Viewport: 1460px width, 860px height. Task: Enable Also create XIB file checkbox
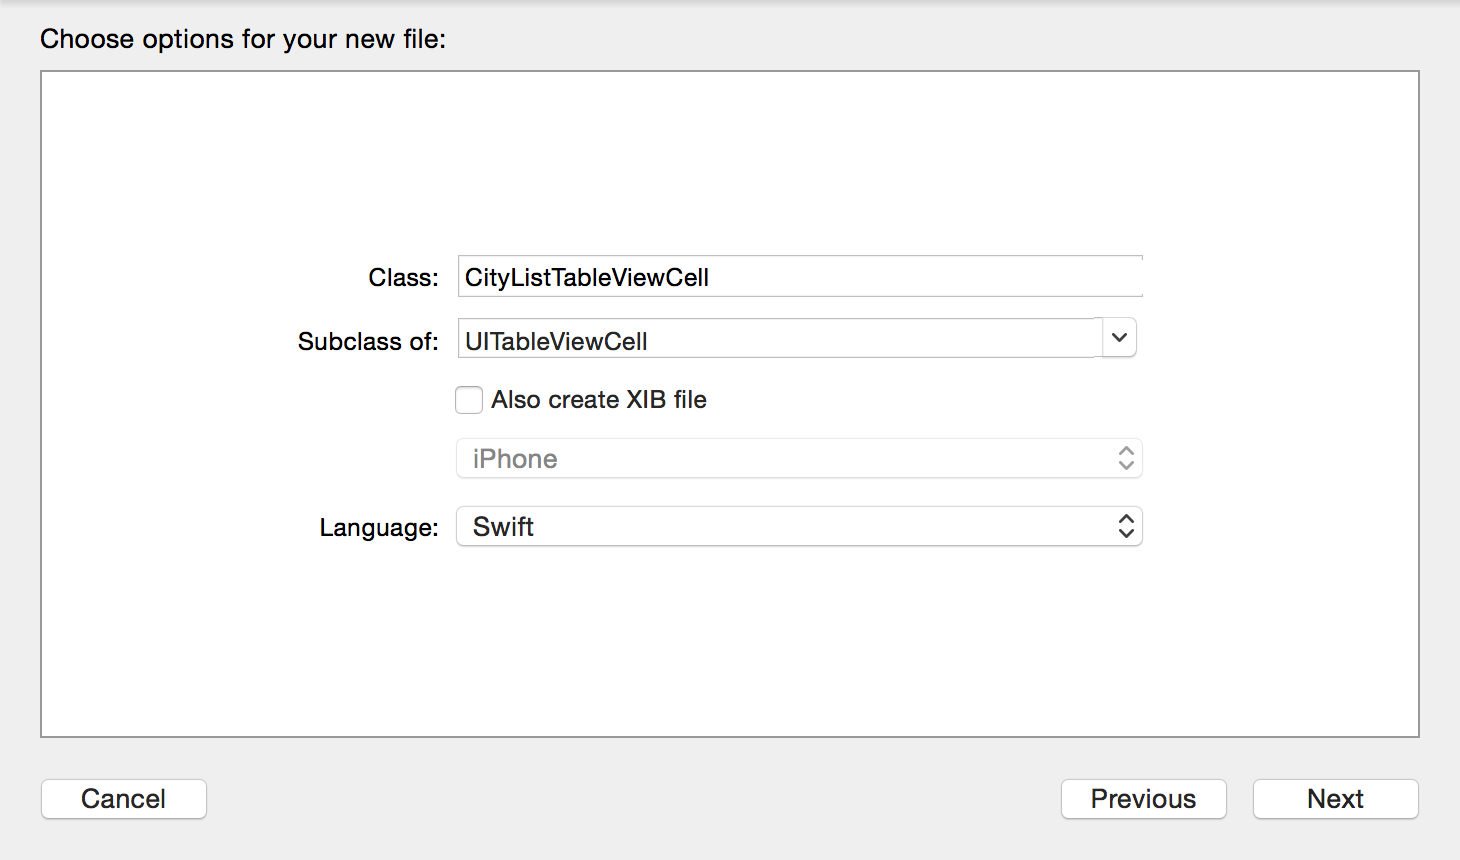coord(469,400)
